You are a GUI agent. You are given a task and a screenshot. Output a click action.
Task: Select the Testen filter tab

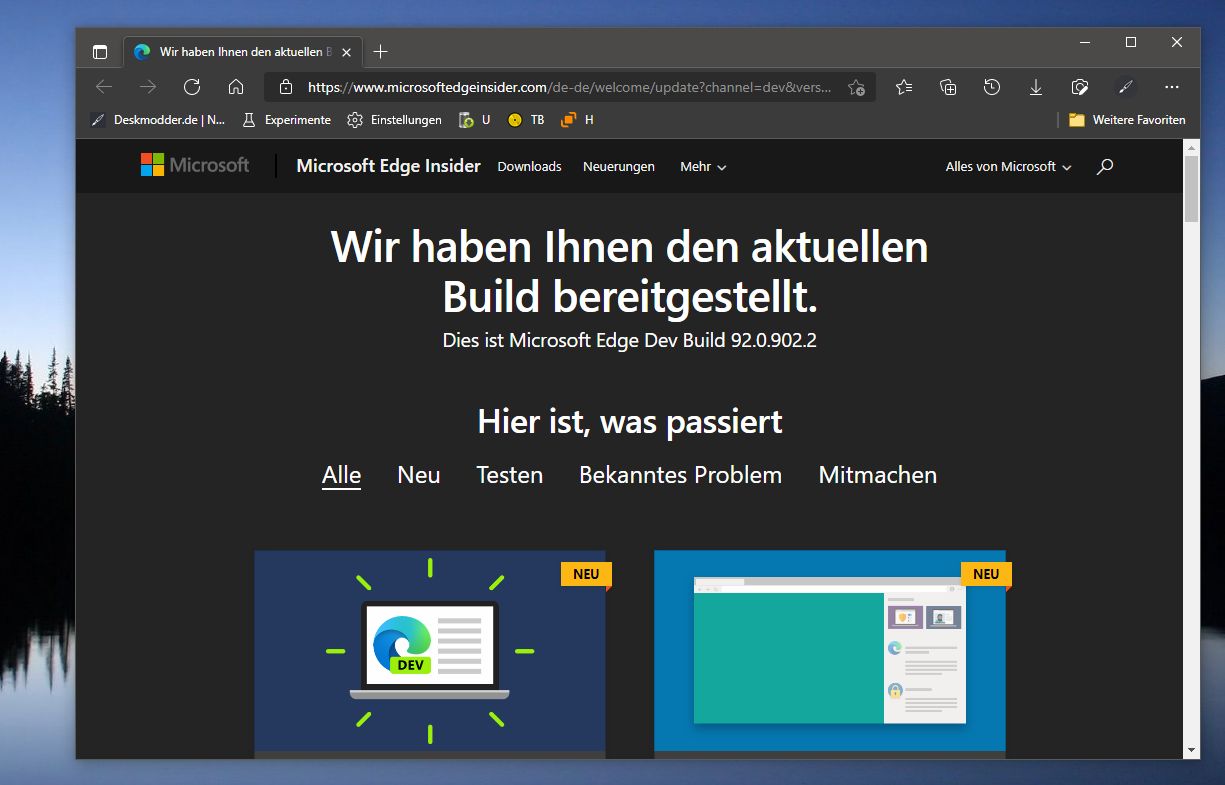tap(509, 475)
